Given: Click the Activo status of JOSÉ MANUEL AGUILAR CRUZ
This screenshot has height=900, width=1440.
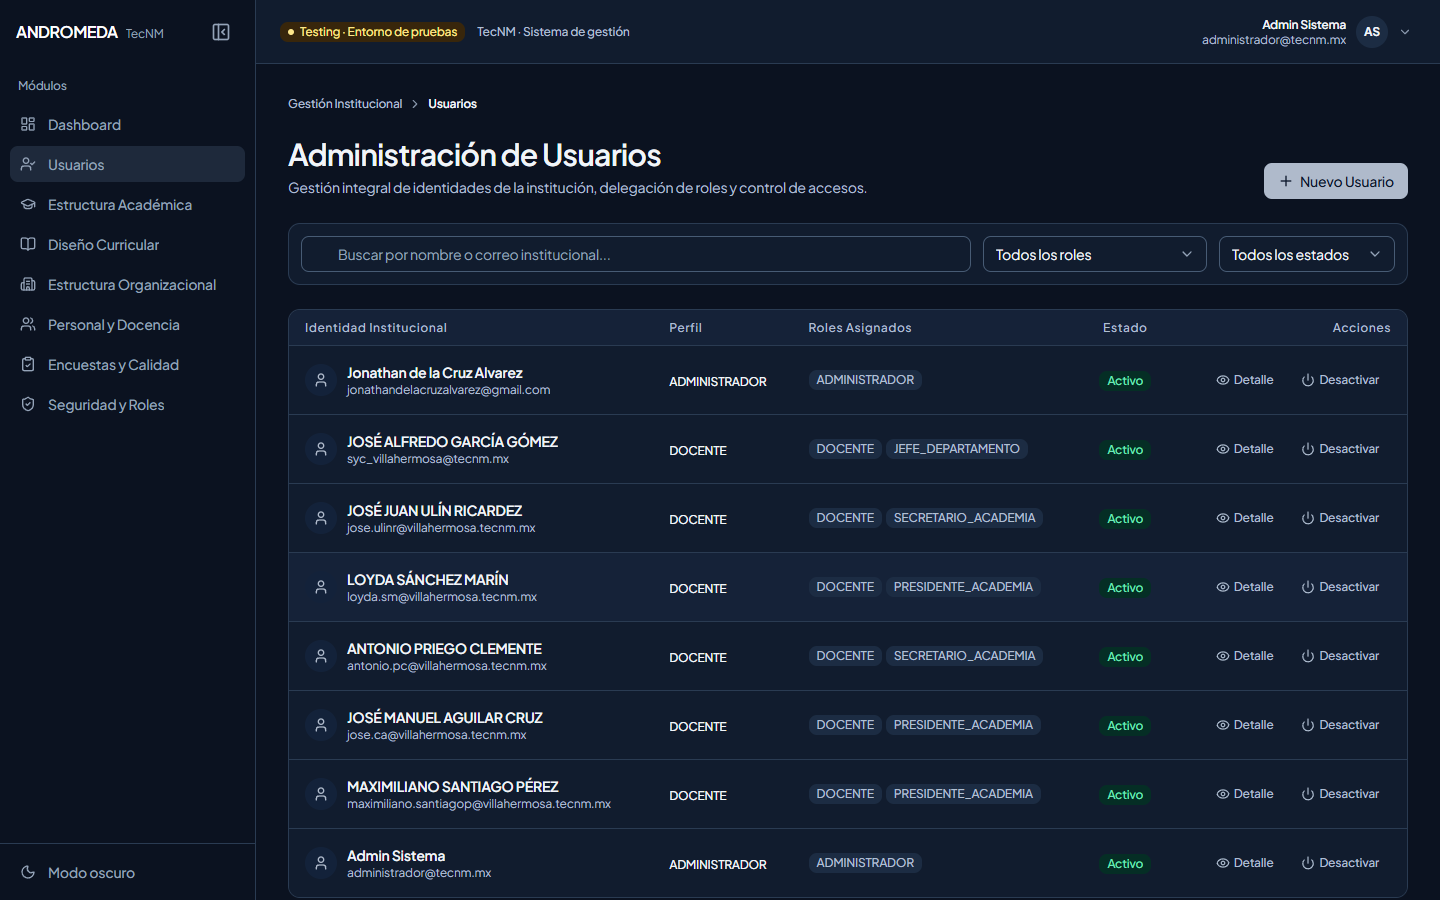Looking at the screenshot, I should (1125, 726).
